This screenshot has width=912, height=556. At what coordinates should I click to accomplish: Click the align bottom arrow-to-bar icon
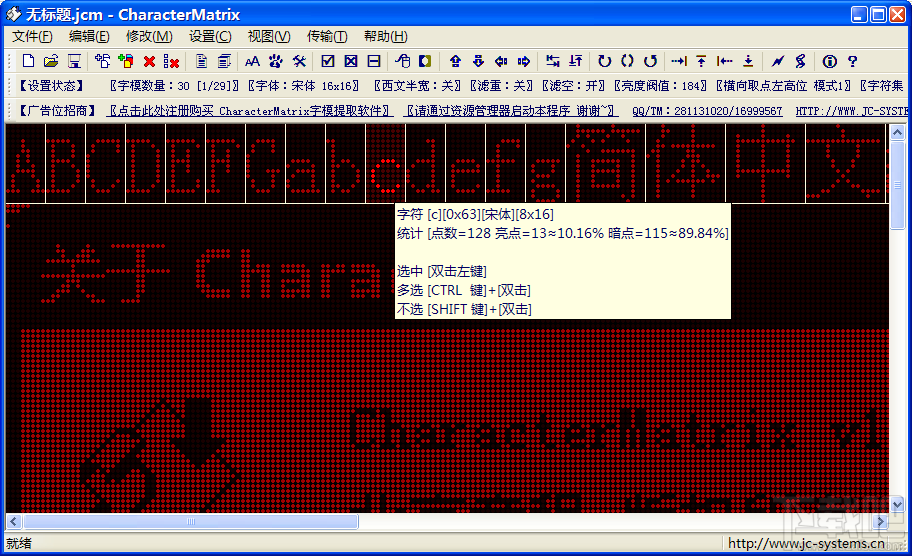coord(748,61)
